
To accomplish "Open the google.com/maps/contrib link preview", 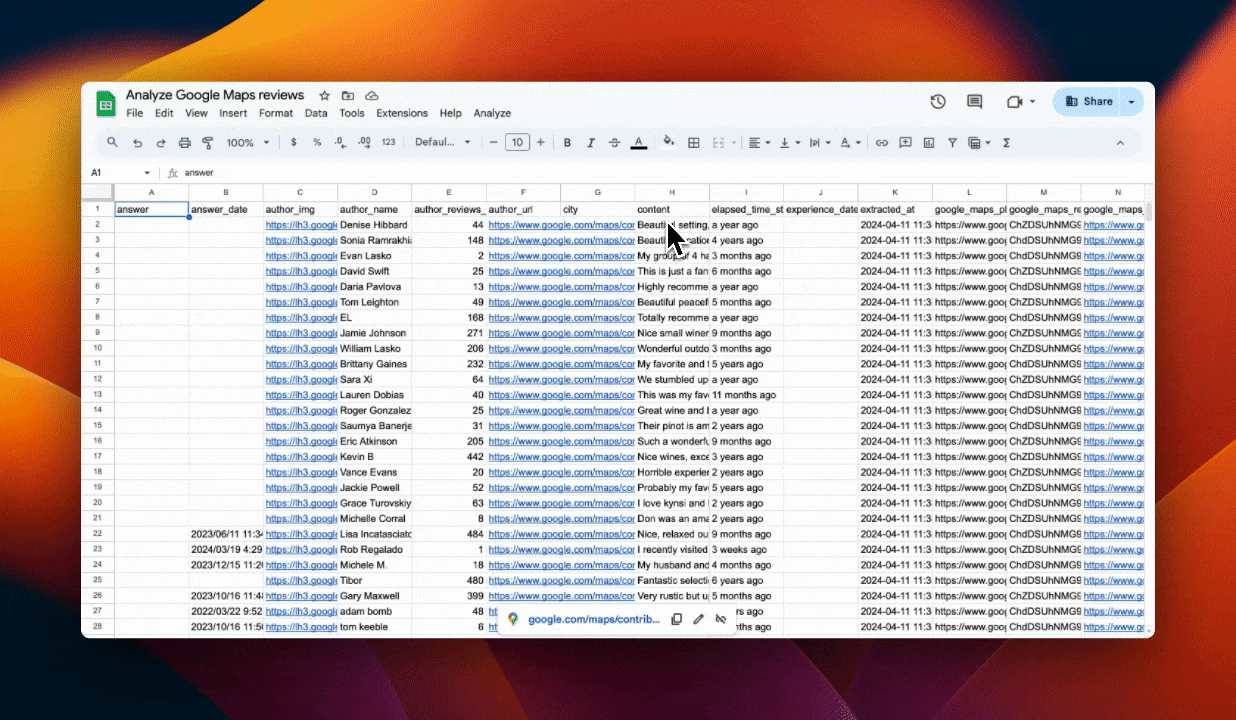I will point(594,619).
